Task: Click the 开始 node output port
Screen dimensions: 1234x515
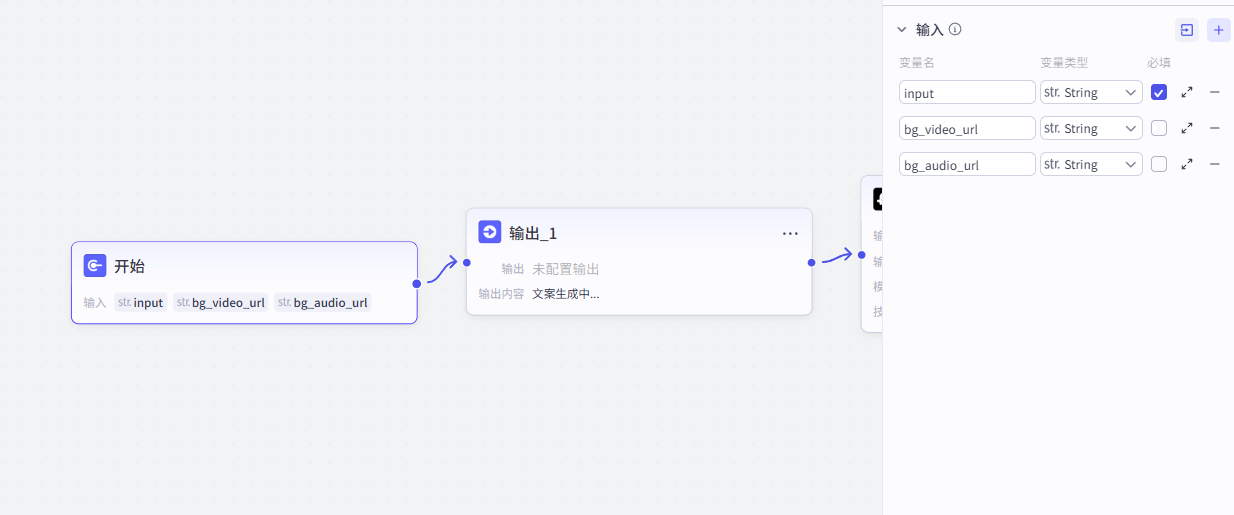Action: point(417,283)
